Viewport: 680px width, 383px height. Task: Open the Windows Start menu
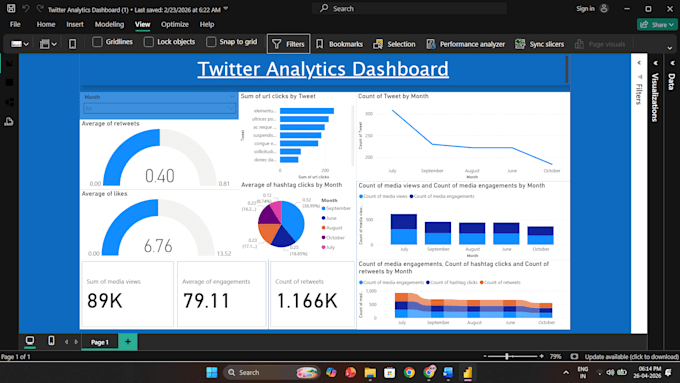pos(212,373)
